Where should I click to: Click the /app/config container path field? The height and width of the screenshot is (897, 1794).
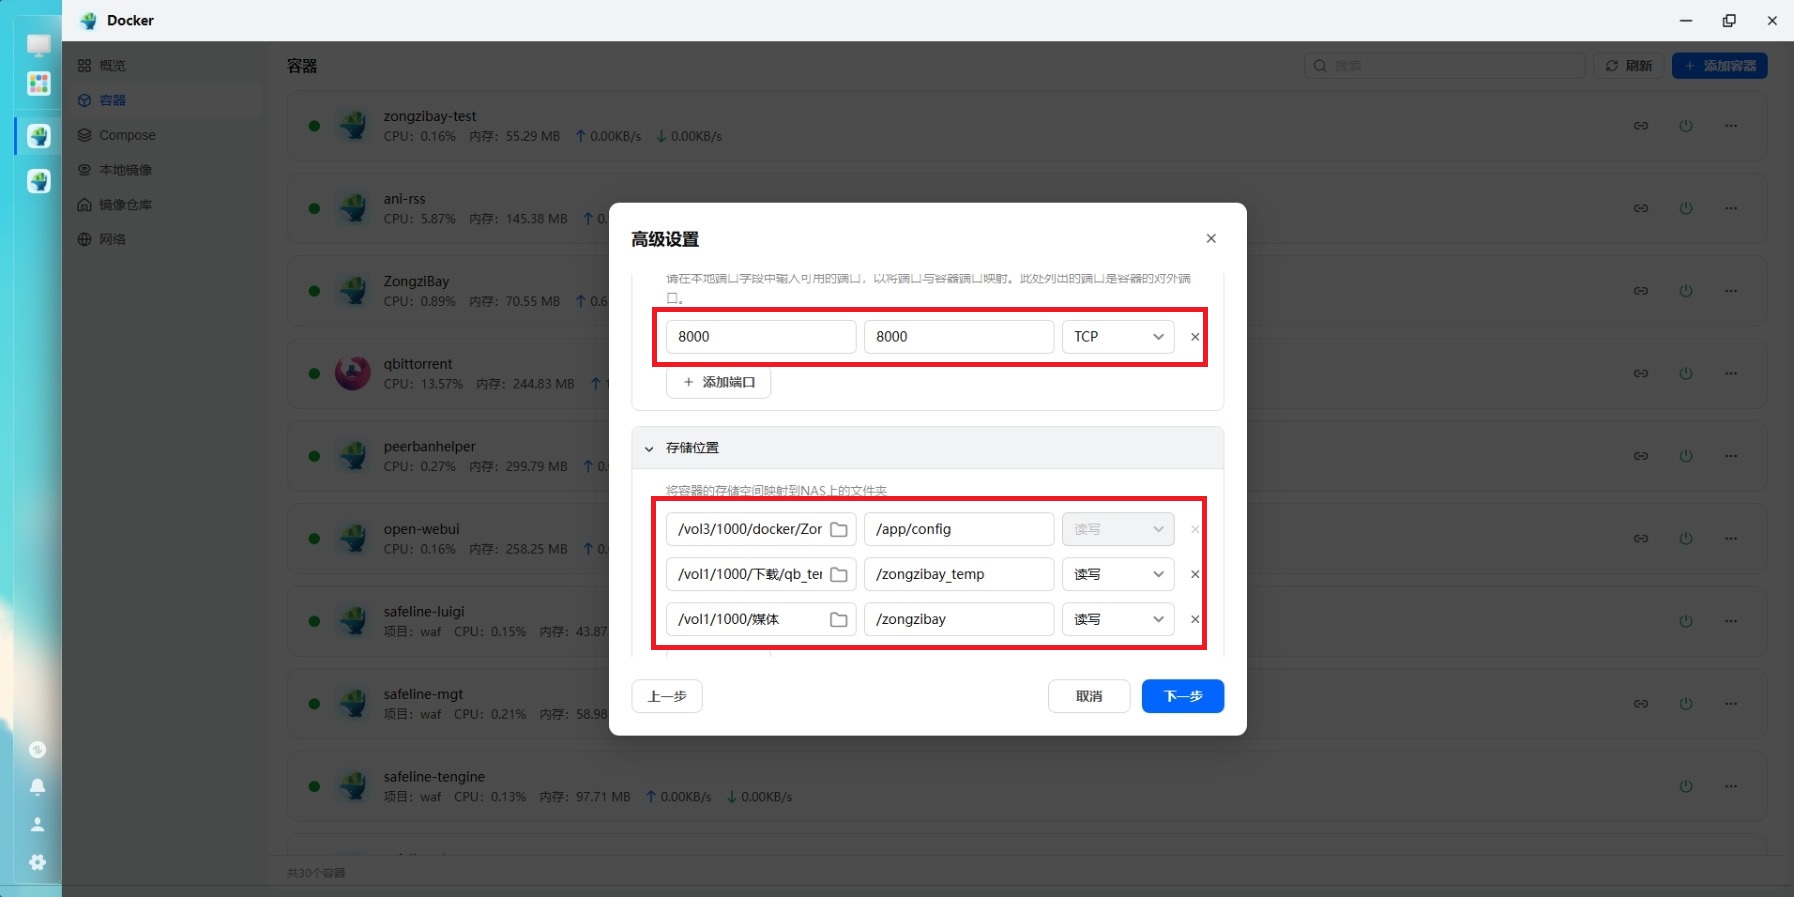click(x=959, y=529)
